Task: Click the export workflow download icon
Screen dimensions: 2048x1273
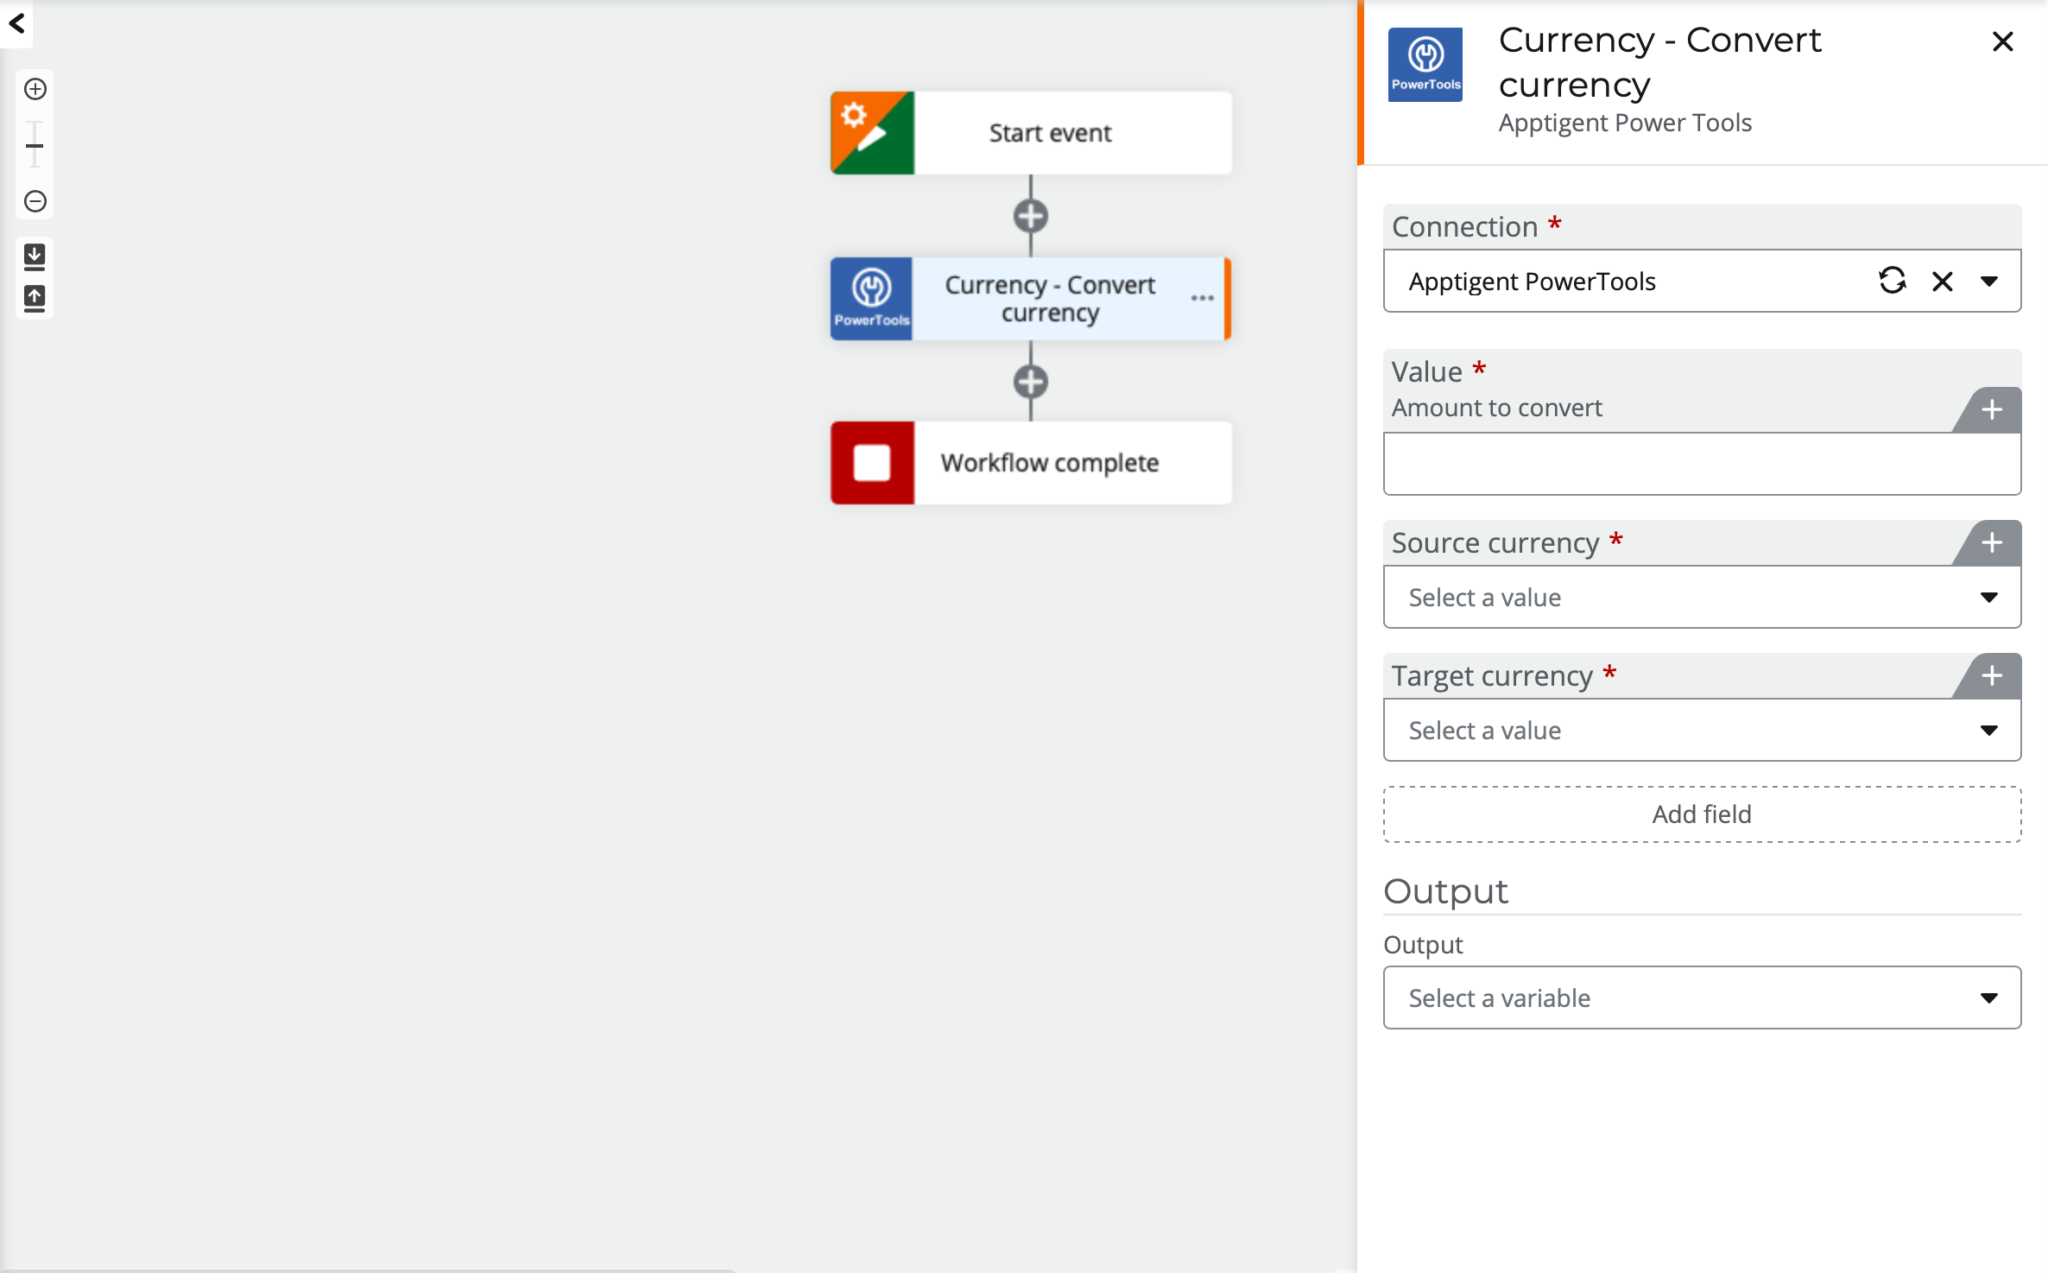Action: 35,255
